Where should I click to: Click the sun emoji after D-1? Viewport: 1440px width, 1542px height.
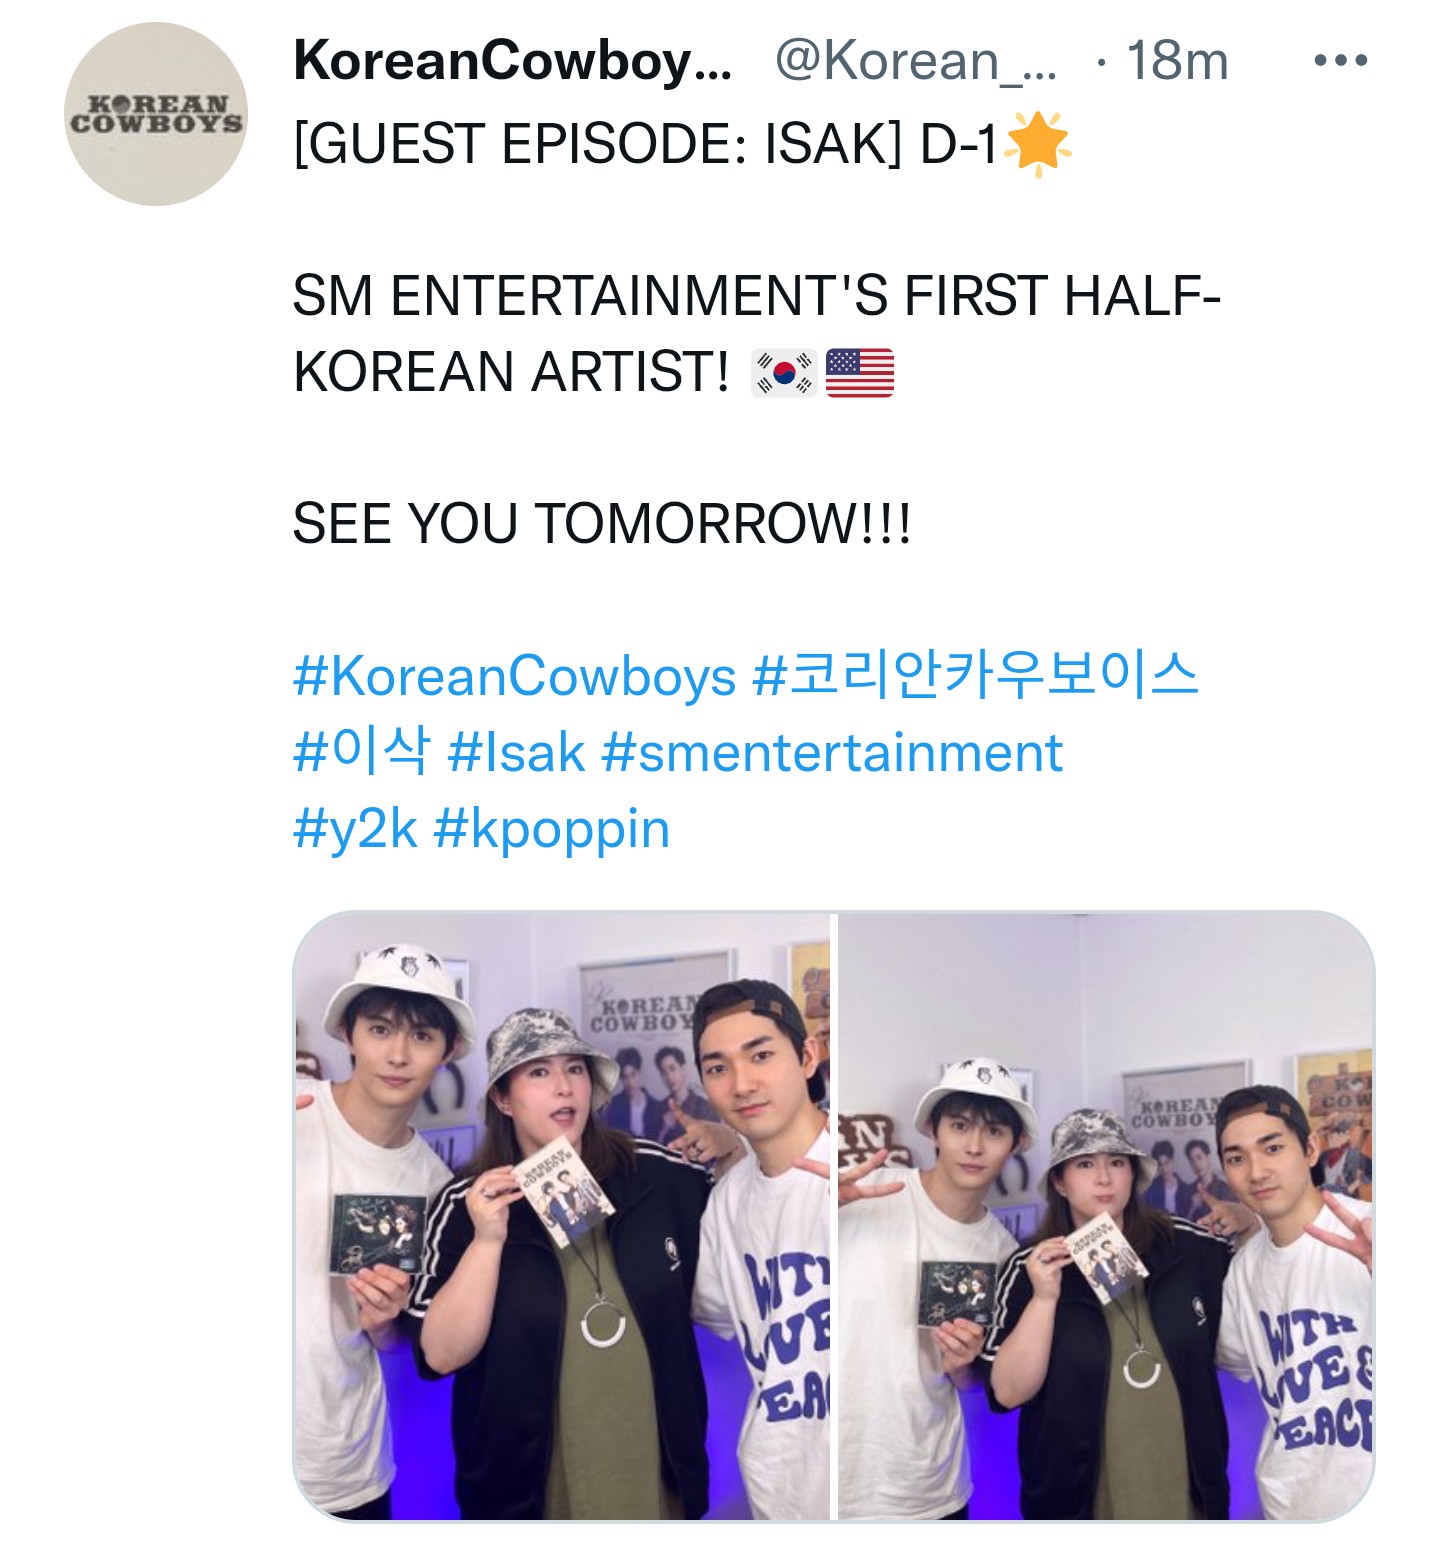[x=1037, y=144]
